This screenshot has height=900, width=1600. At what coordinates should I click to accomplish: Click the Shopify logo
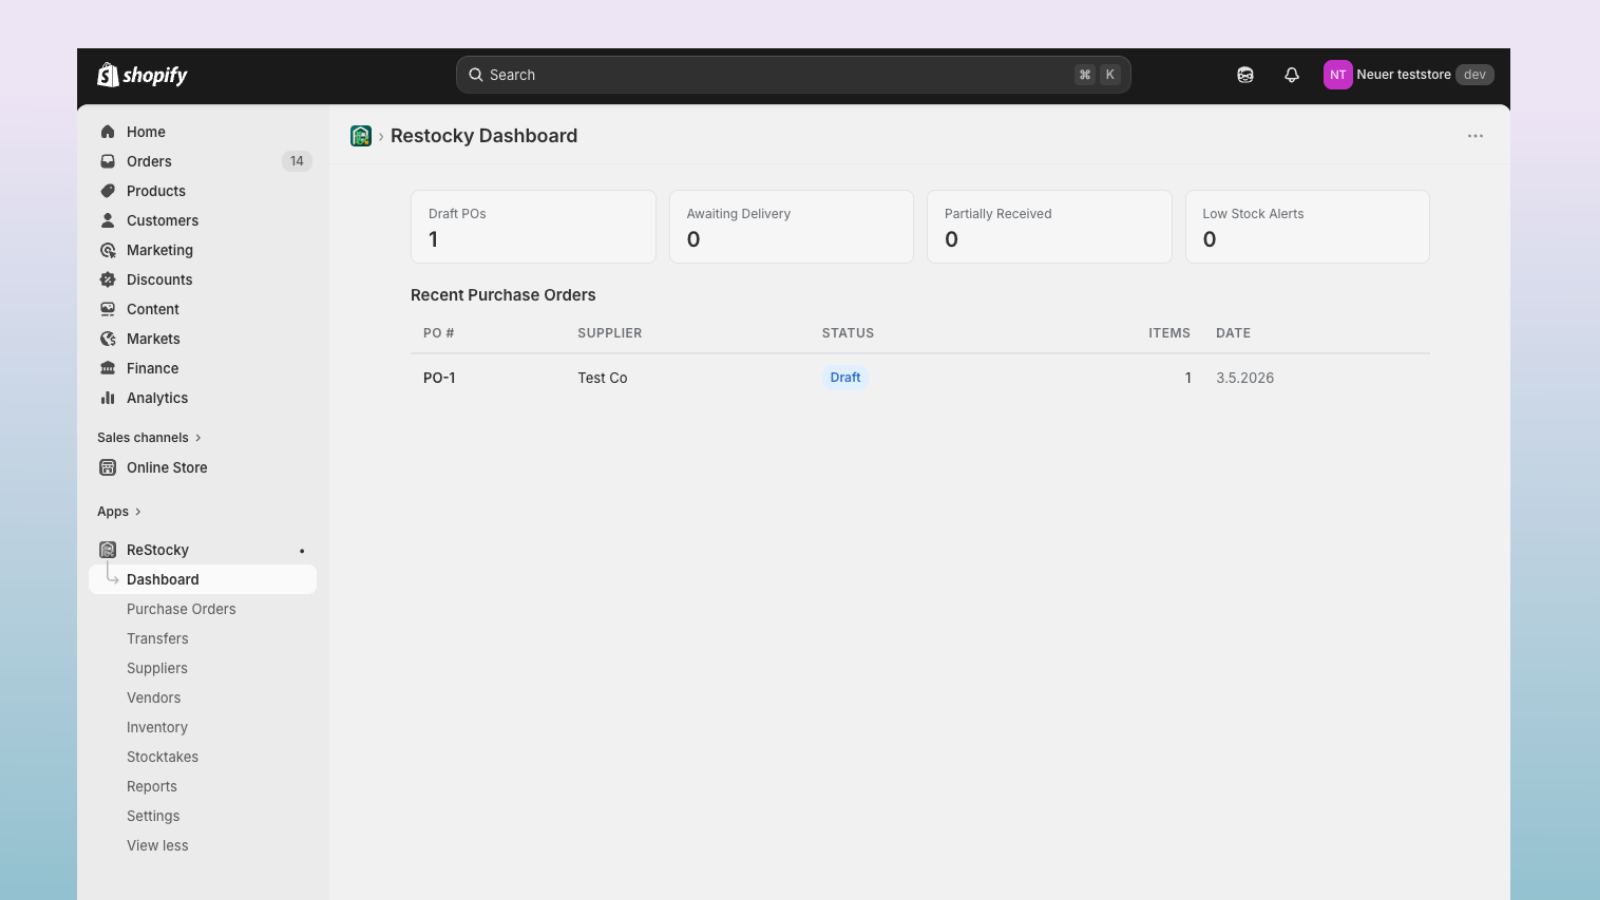tap(142, 75)
